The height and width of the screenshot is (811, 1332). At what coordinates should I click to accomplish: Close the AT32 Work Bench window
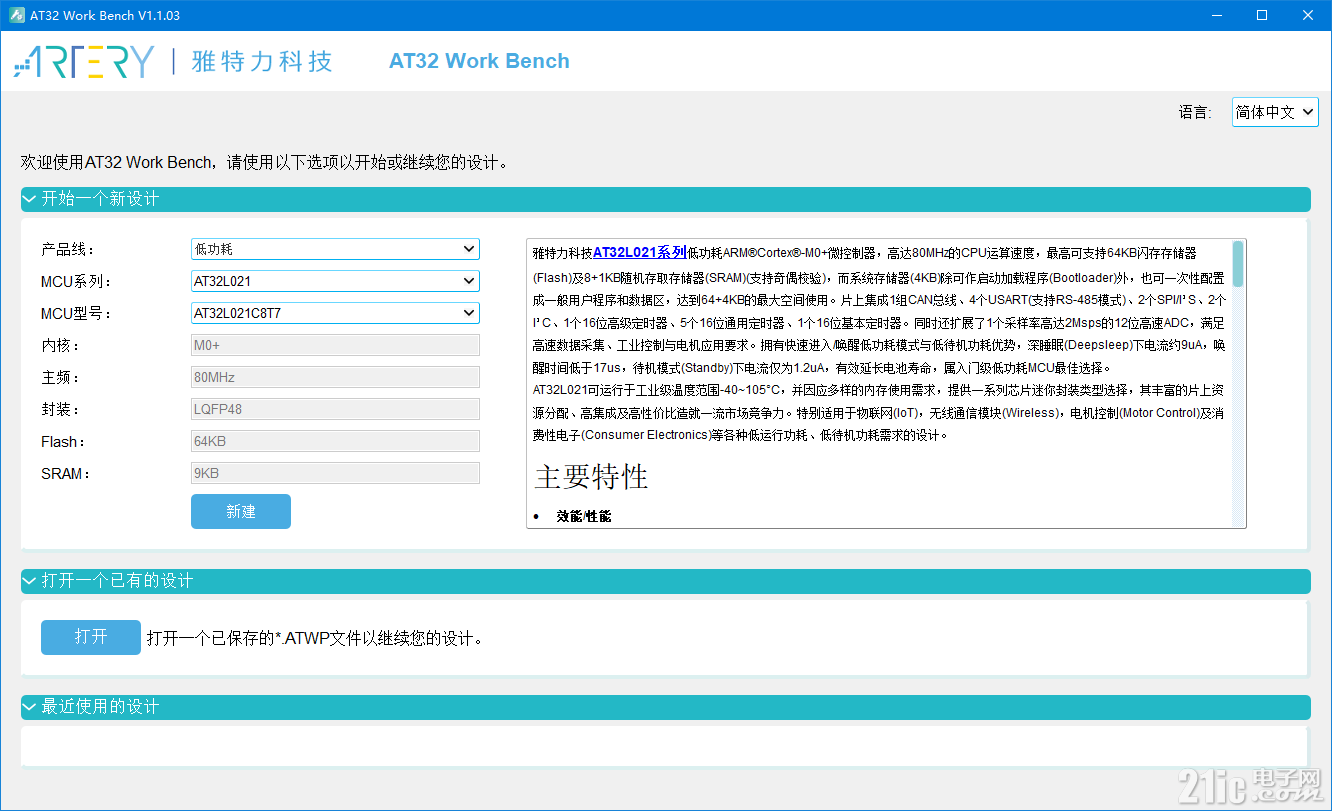click(x=1308, y=15)
